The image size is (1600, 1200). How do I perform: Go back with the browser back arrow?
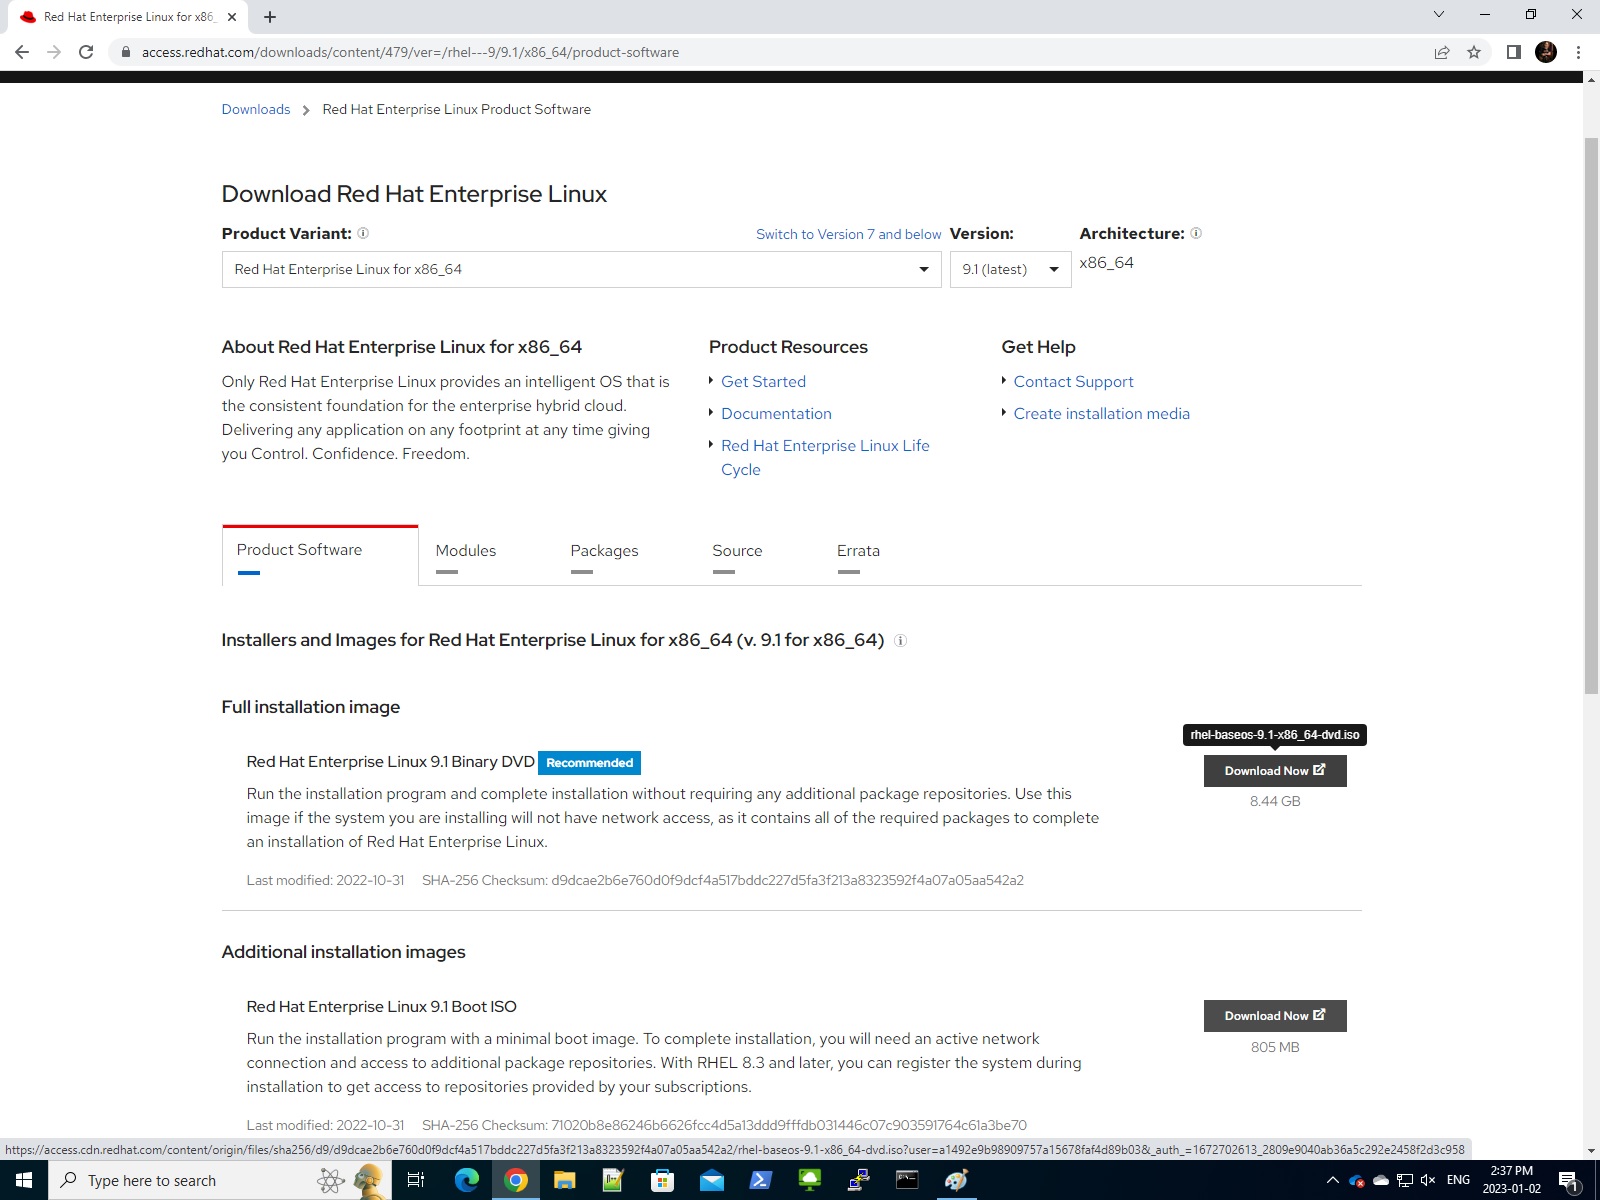click(22, 52)
